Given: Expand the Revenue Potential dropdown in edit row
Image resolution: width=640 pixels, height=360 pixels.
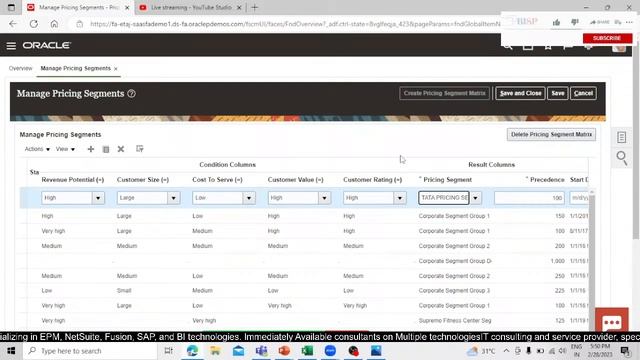Looking at the screenshot, I should 98,198.
